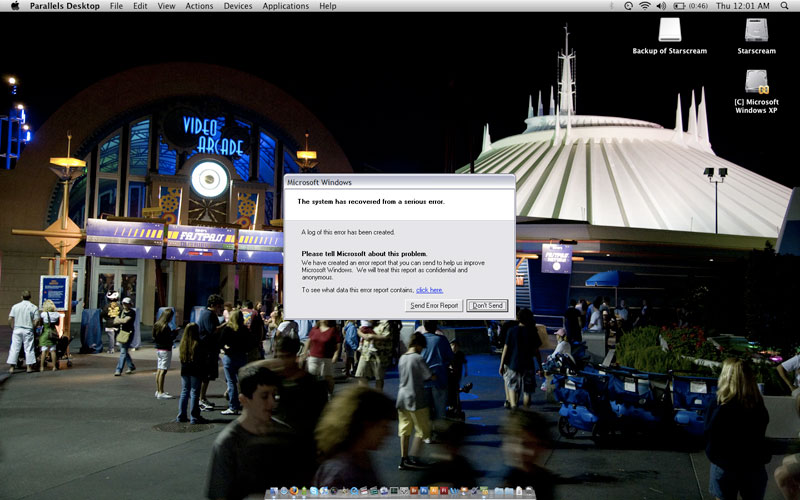Open the Wi-Fi status menu

tap(645, 6)
